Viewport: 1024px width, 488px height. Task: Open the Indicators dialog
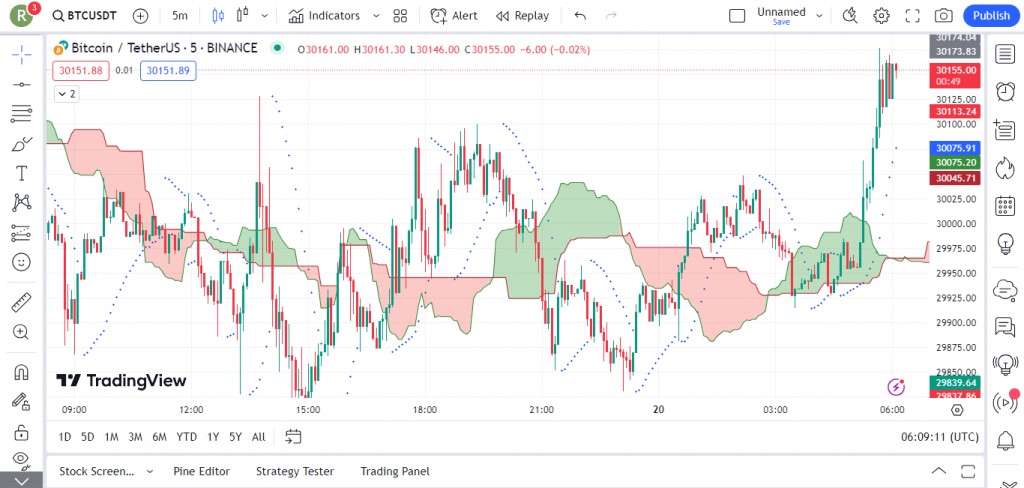(x=325, y=16)
